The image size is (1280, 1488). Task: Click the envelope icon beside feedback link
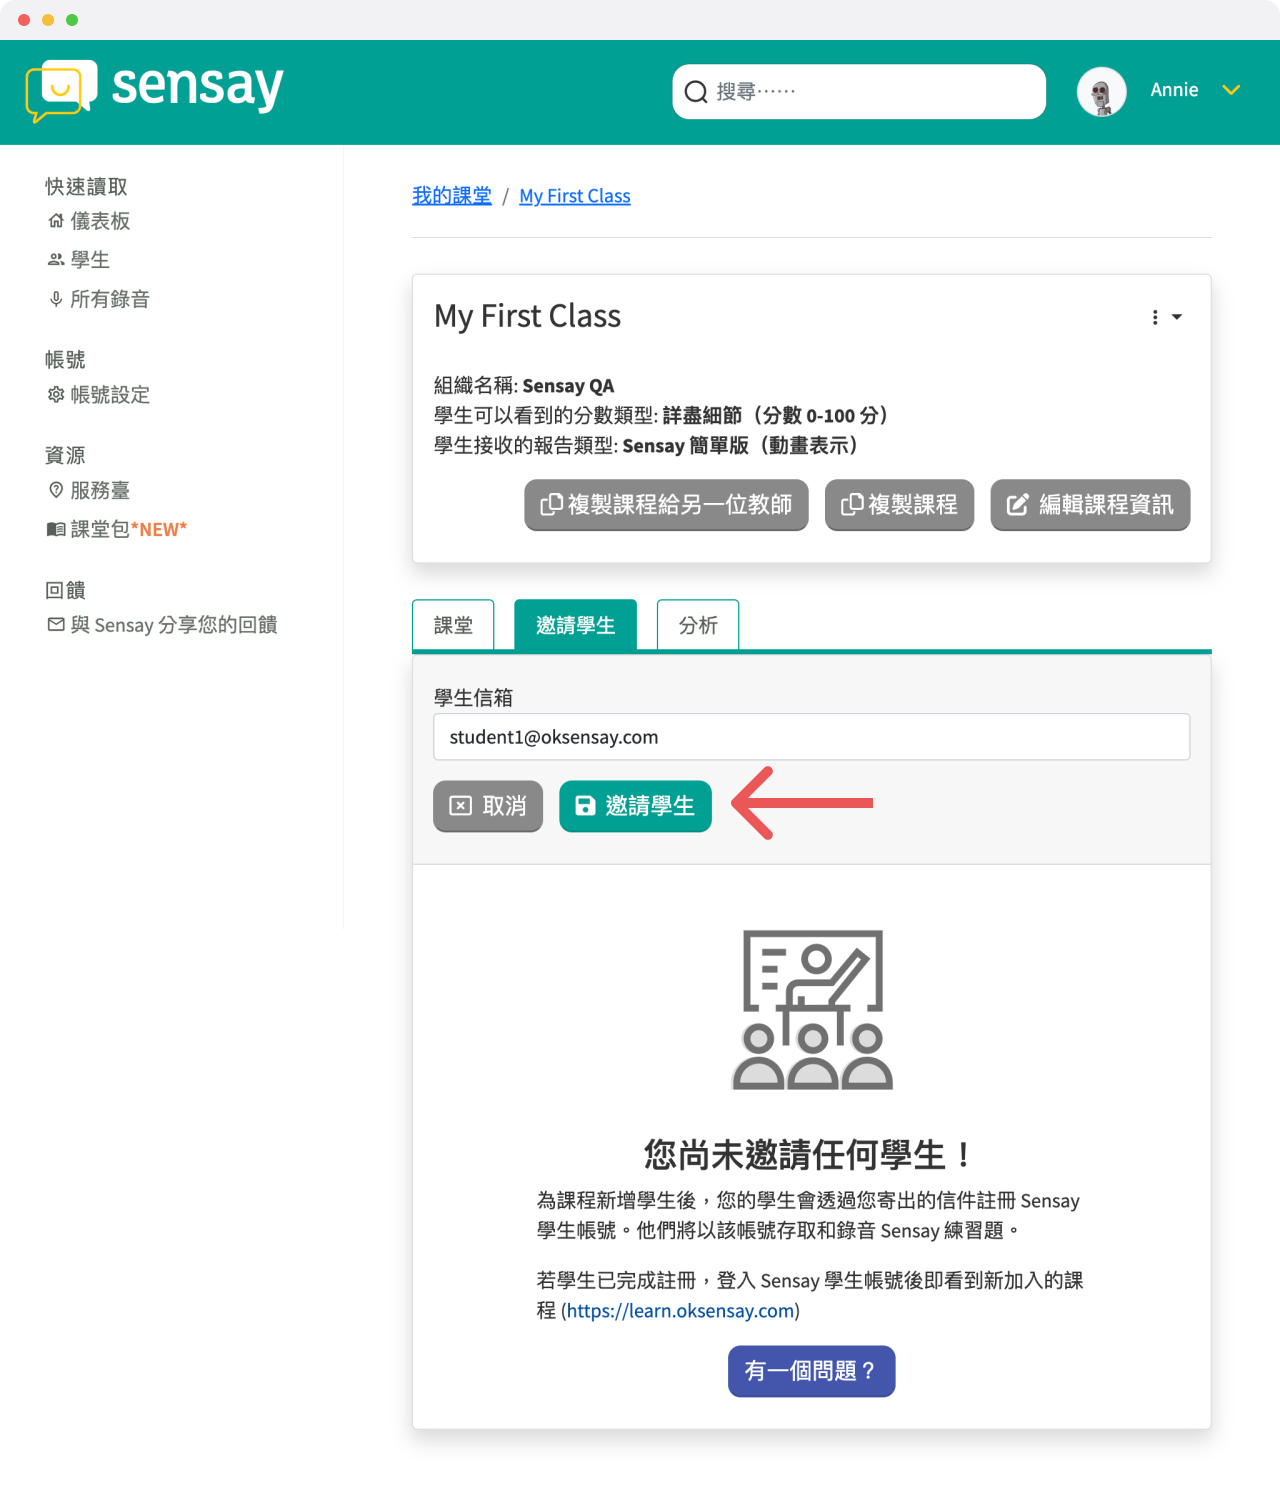56,625
